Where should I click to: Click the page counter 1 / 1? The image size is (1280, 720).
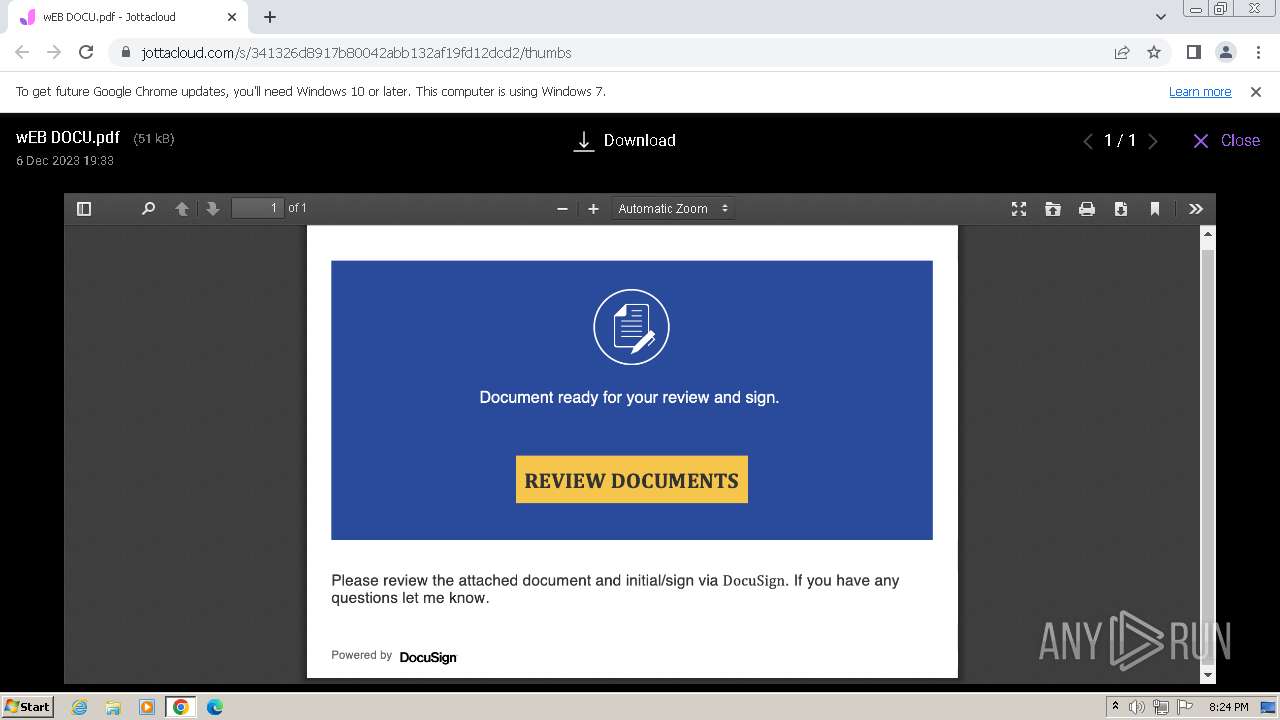coord(1120,141)
